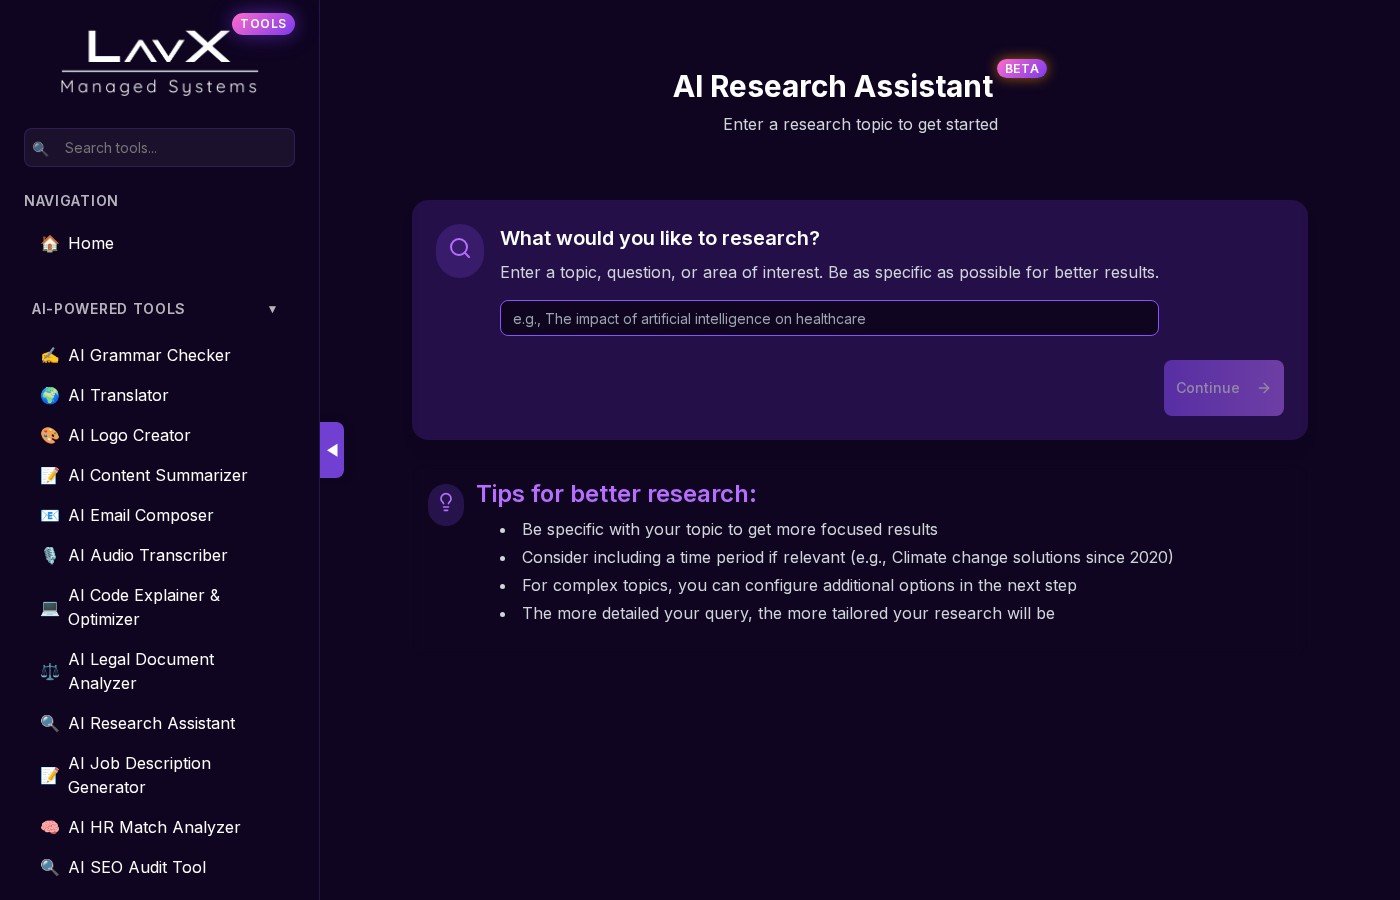Select AI Research Assistant in the sidebar

[x=151, y=723]
